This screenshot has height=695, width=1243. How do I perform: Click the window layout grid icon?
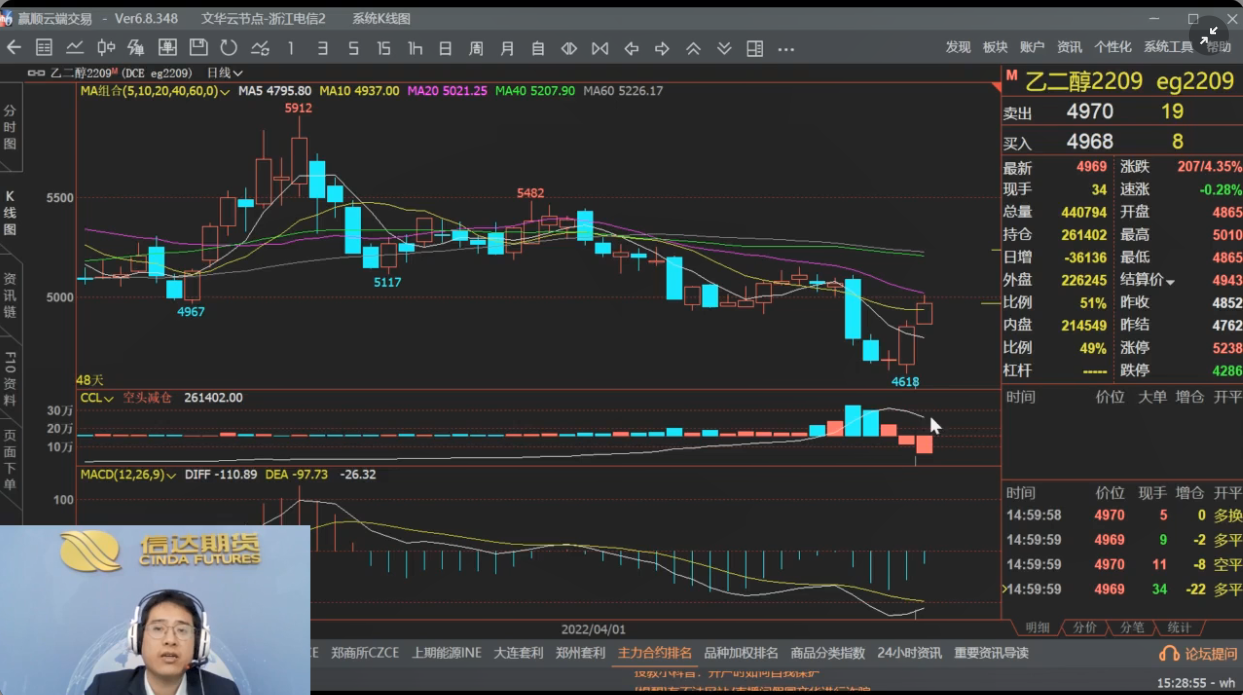755,49
